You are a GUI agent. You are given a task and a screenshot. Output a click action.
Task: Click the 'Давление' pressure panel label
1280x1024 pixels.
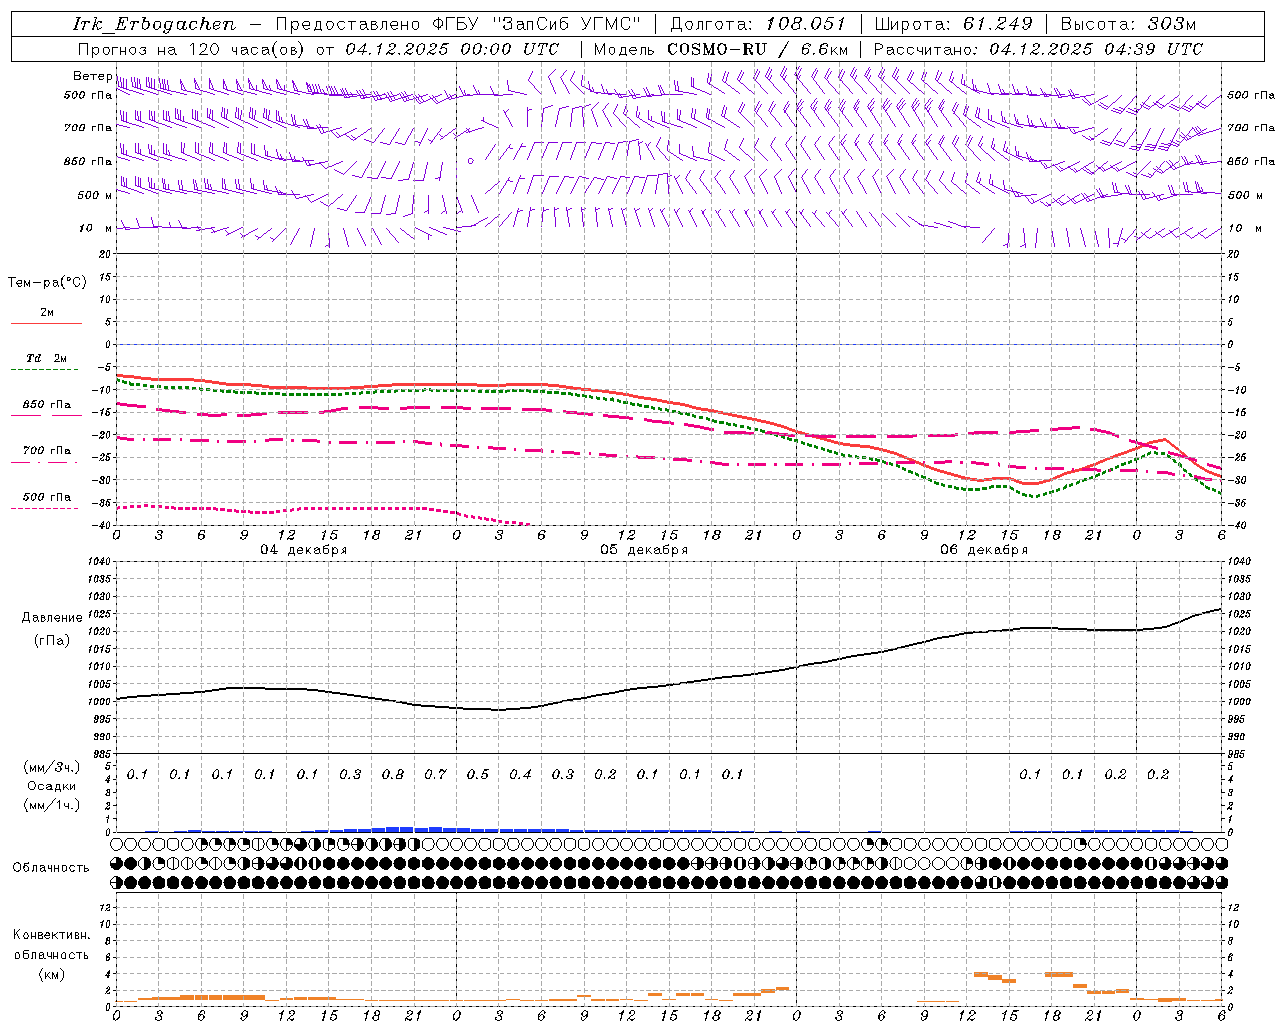[52, 618]
